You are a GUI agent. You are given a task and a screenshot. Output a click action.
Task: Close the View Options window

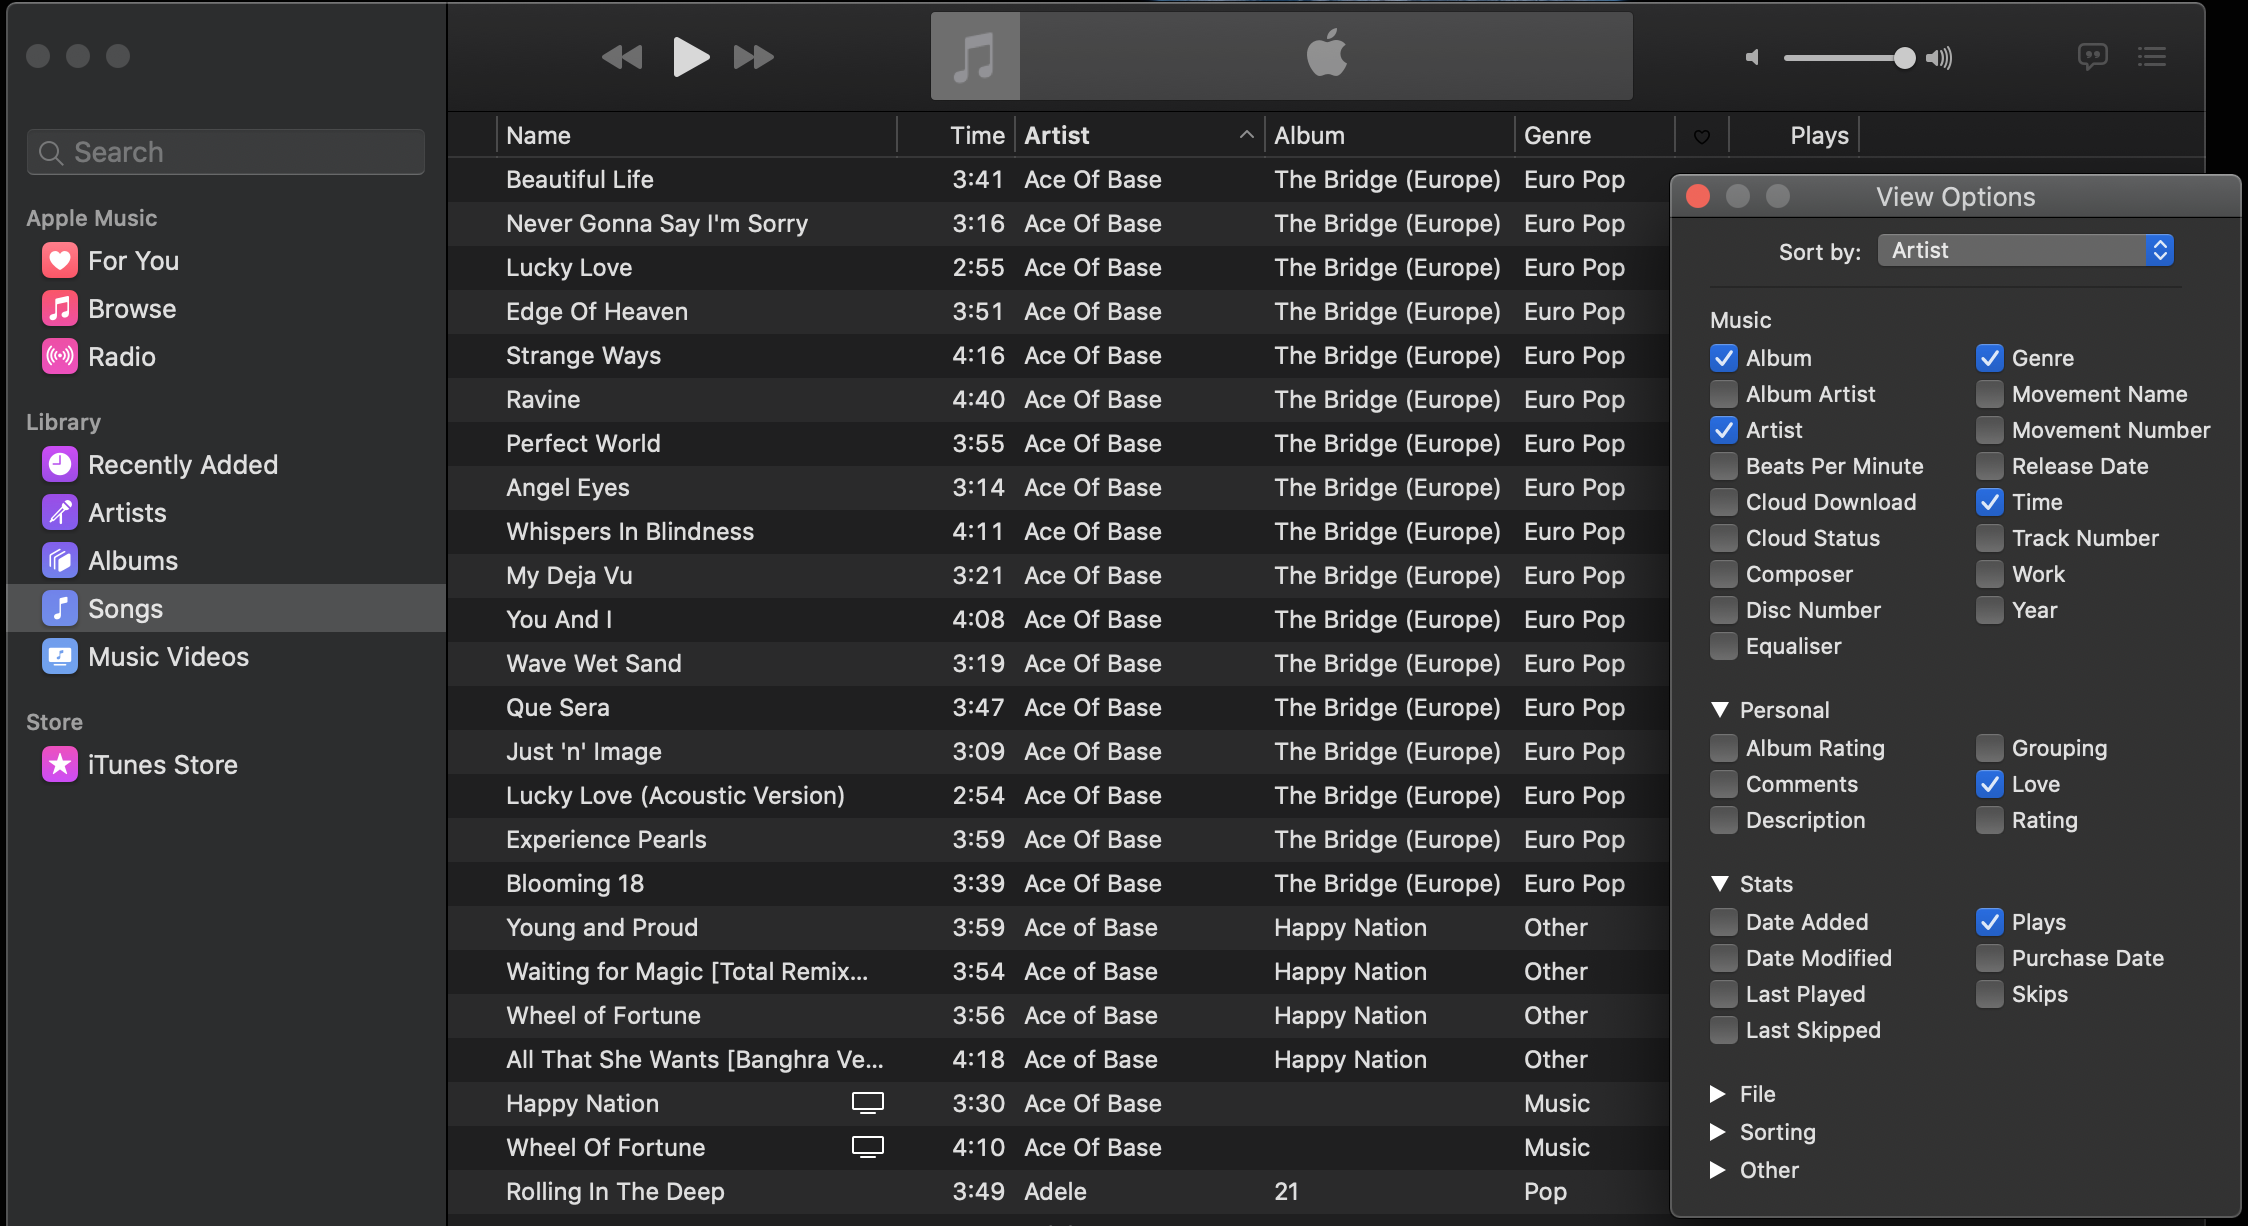(1698, 196)
